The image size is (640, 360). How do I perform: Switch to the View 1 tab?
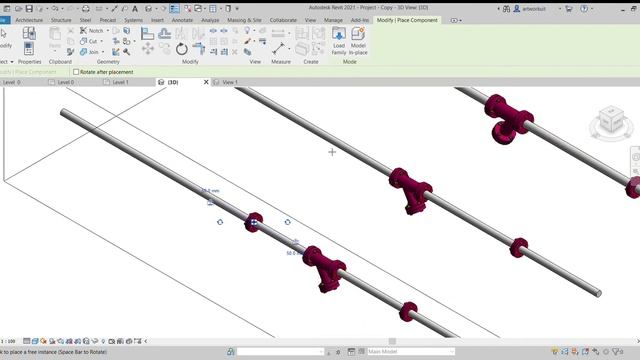click(x=230, y=82)
